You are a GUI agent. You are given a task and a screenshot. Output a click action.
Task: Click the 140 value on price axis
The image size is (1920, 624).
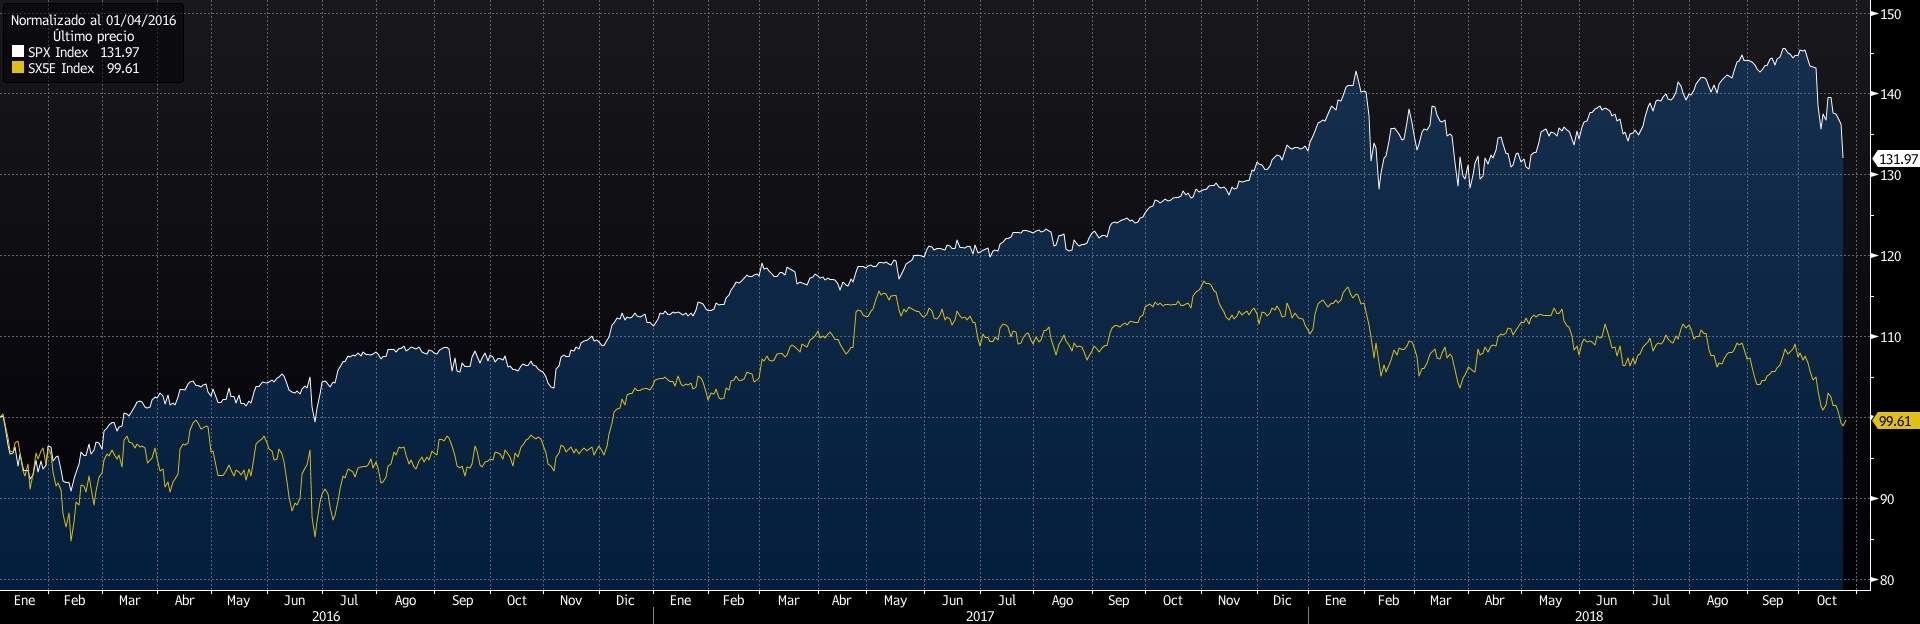[x=1890, y=94]
